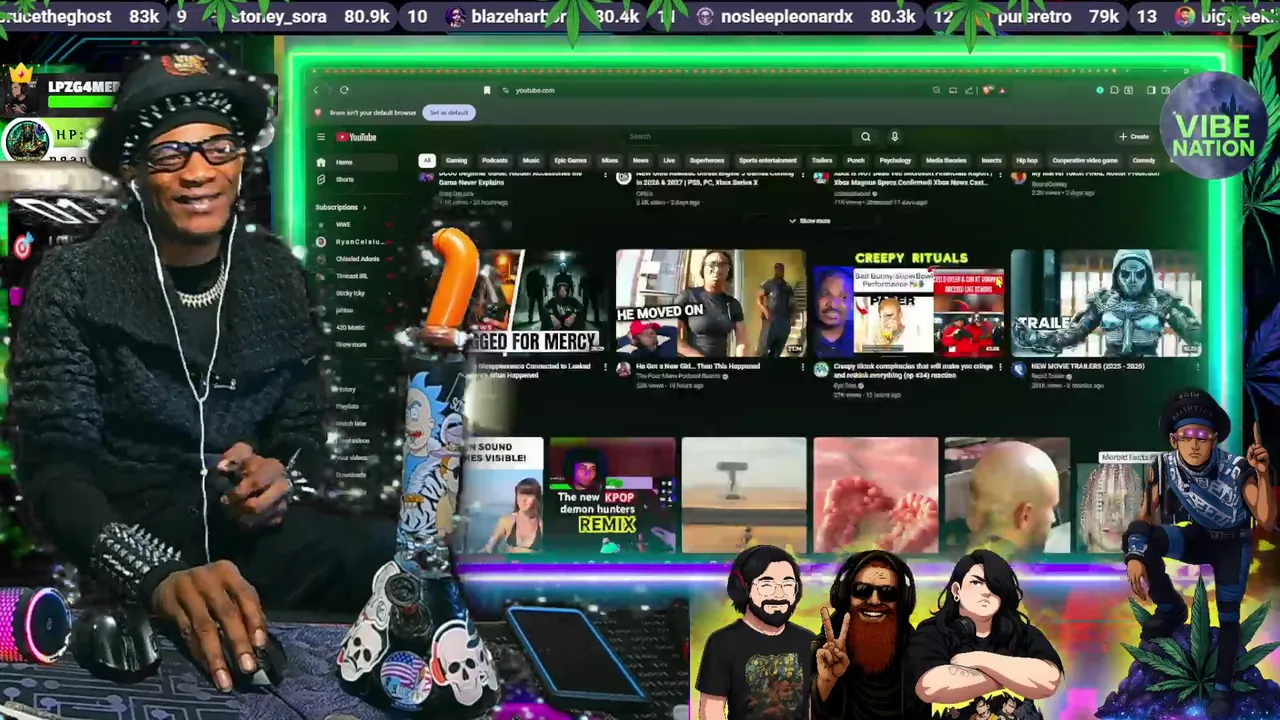Click the Create button
Viewport: 1280px width, 720px height.
pyautogui.click(x=1134, y=137)
